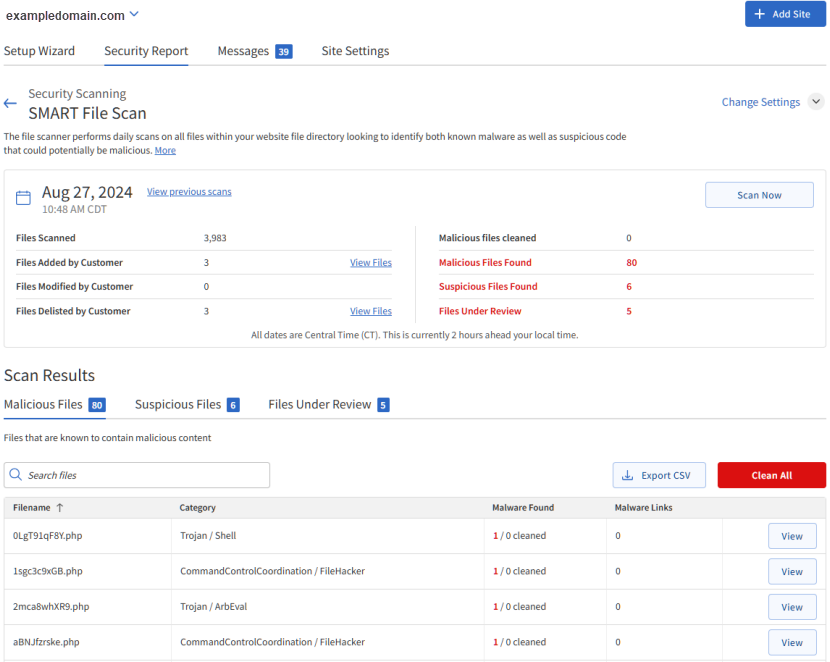Image resolution: width=830 pixels, height=662 pixels.
Task: Open the Site Settings tab
Action: coord(355,51)
